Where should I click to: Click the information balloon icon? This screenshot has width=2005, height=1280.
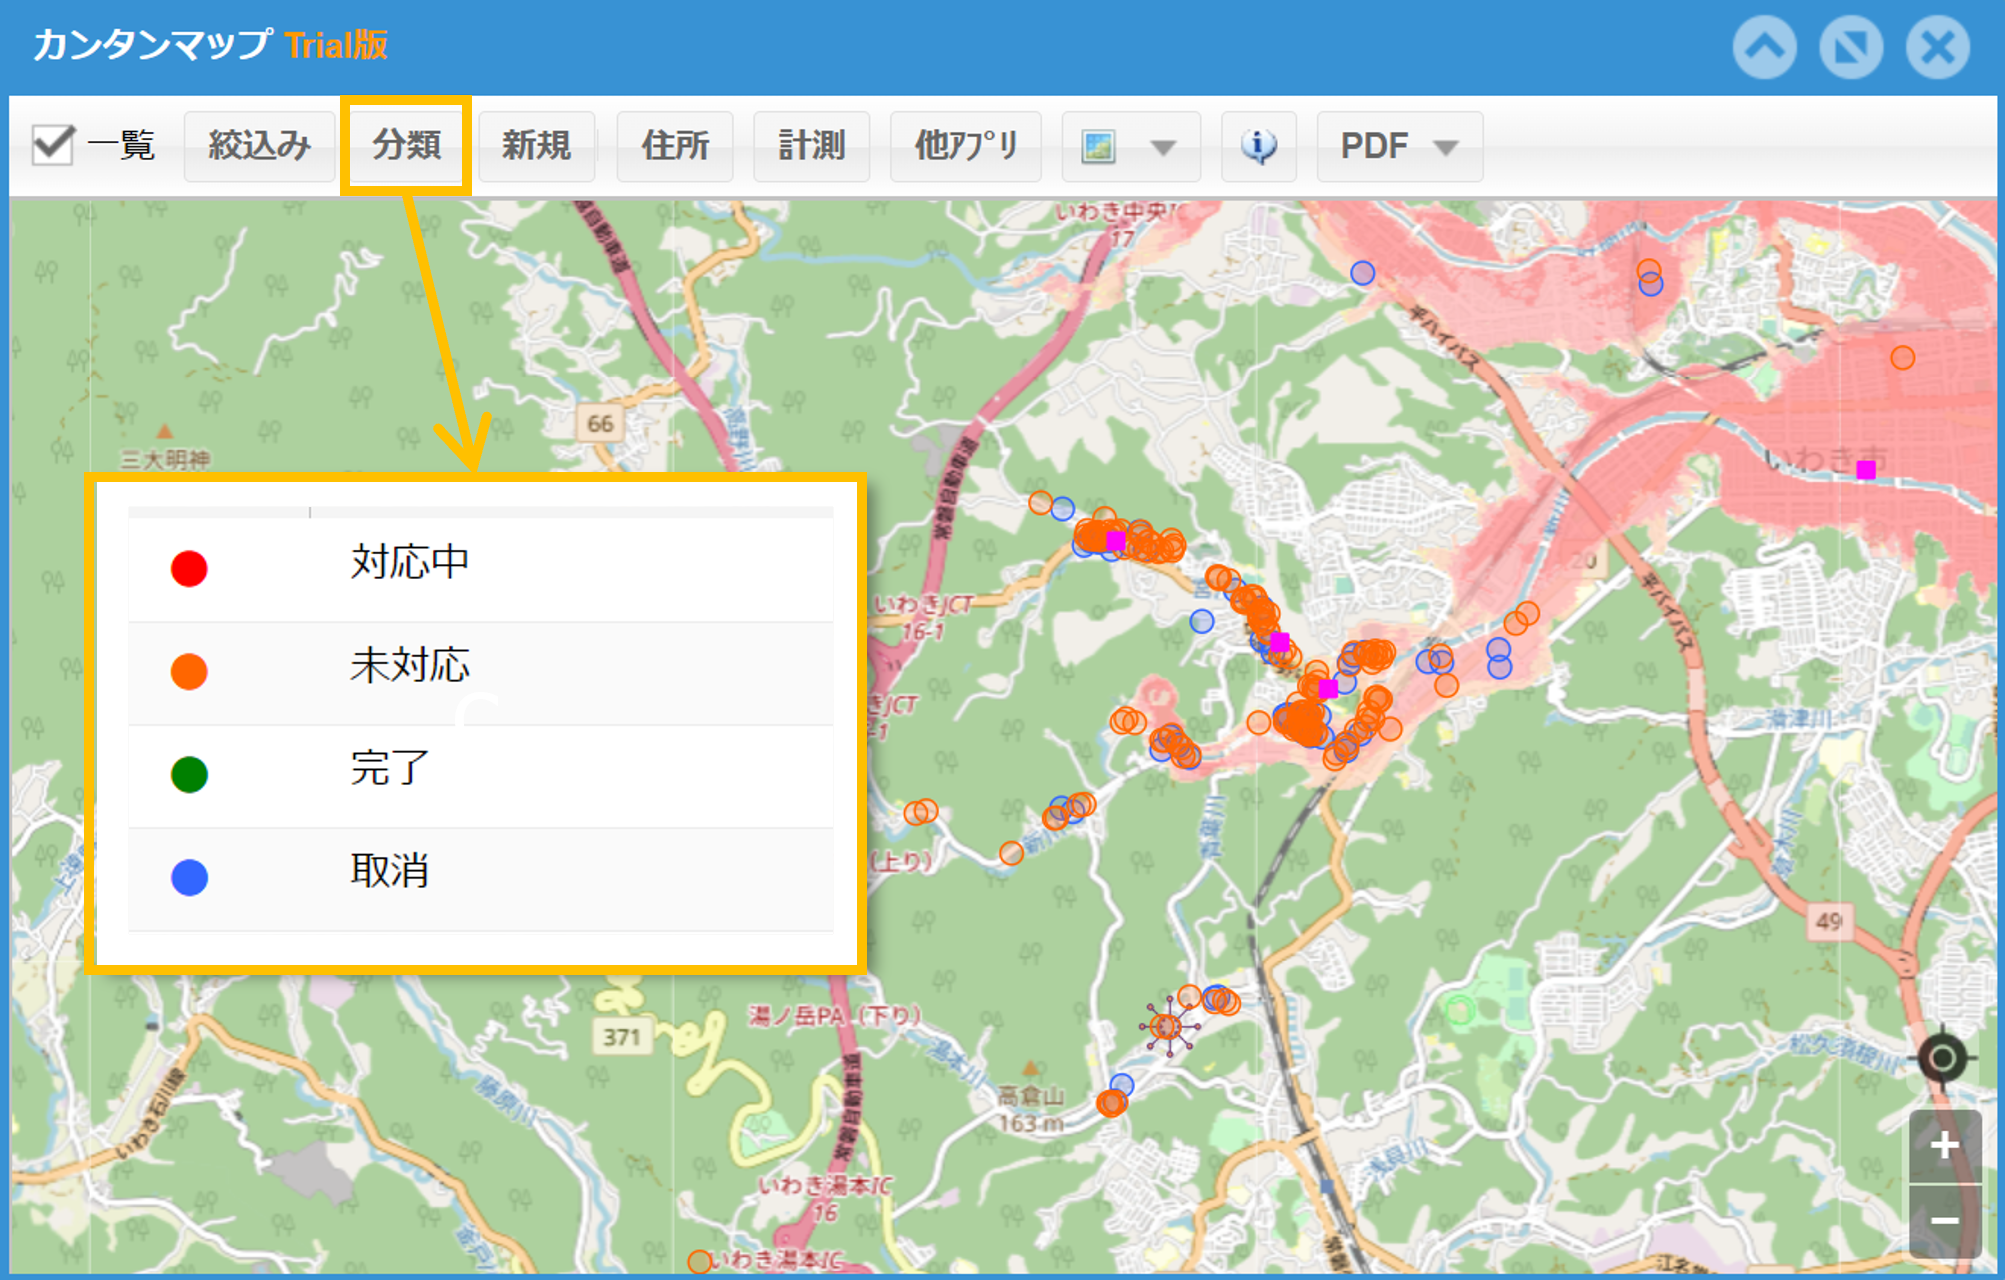click(x=1258, y=146)
